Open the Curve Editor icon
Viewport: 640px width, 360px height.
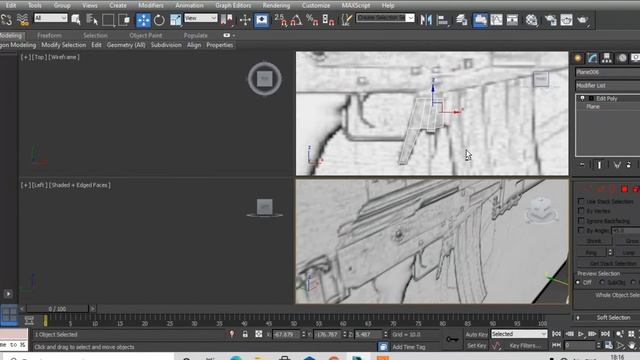pyautogui.click(x=496, y=20)
